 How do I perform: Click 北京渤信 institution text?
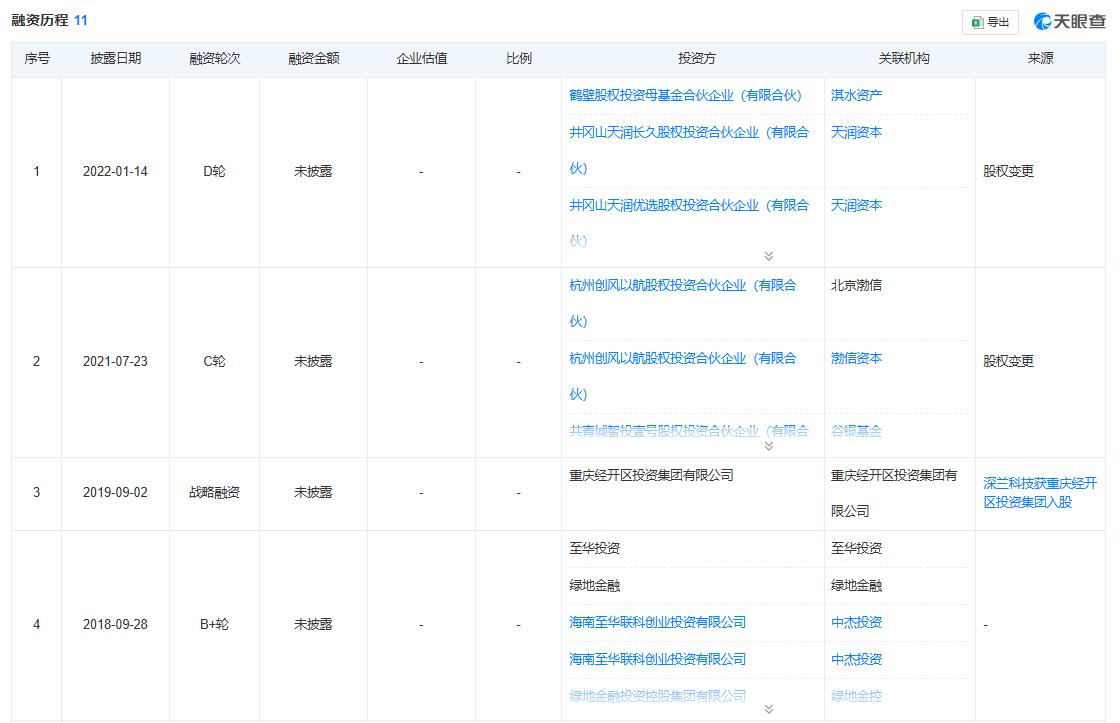pos(856,285)
